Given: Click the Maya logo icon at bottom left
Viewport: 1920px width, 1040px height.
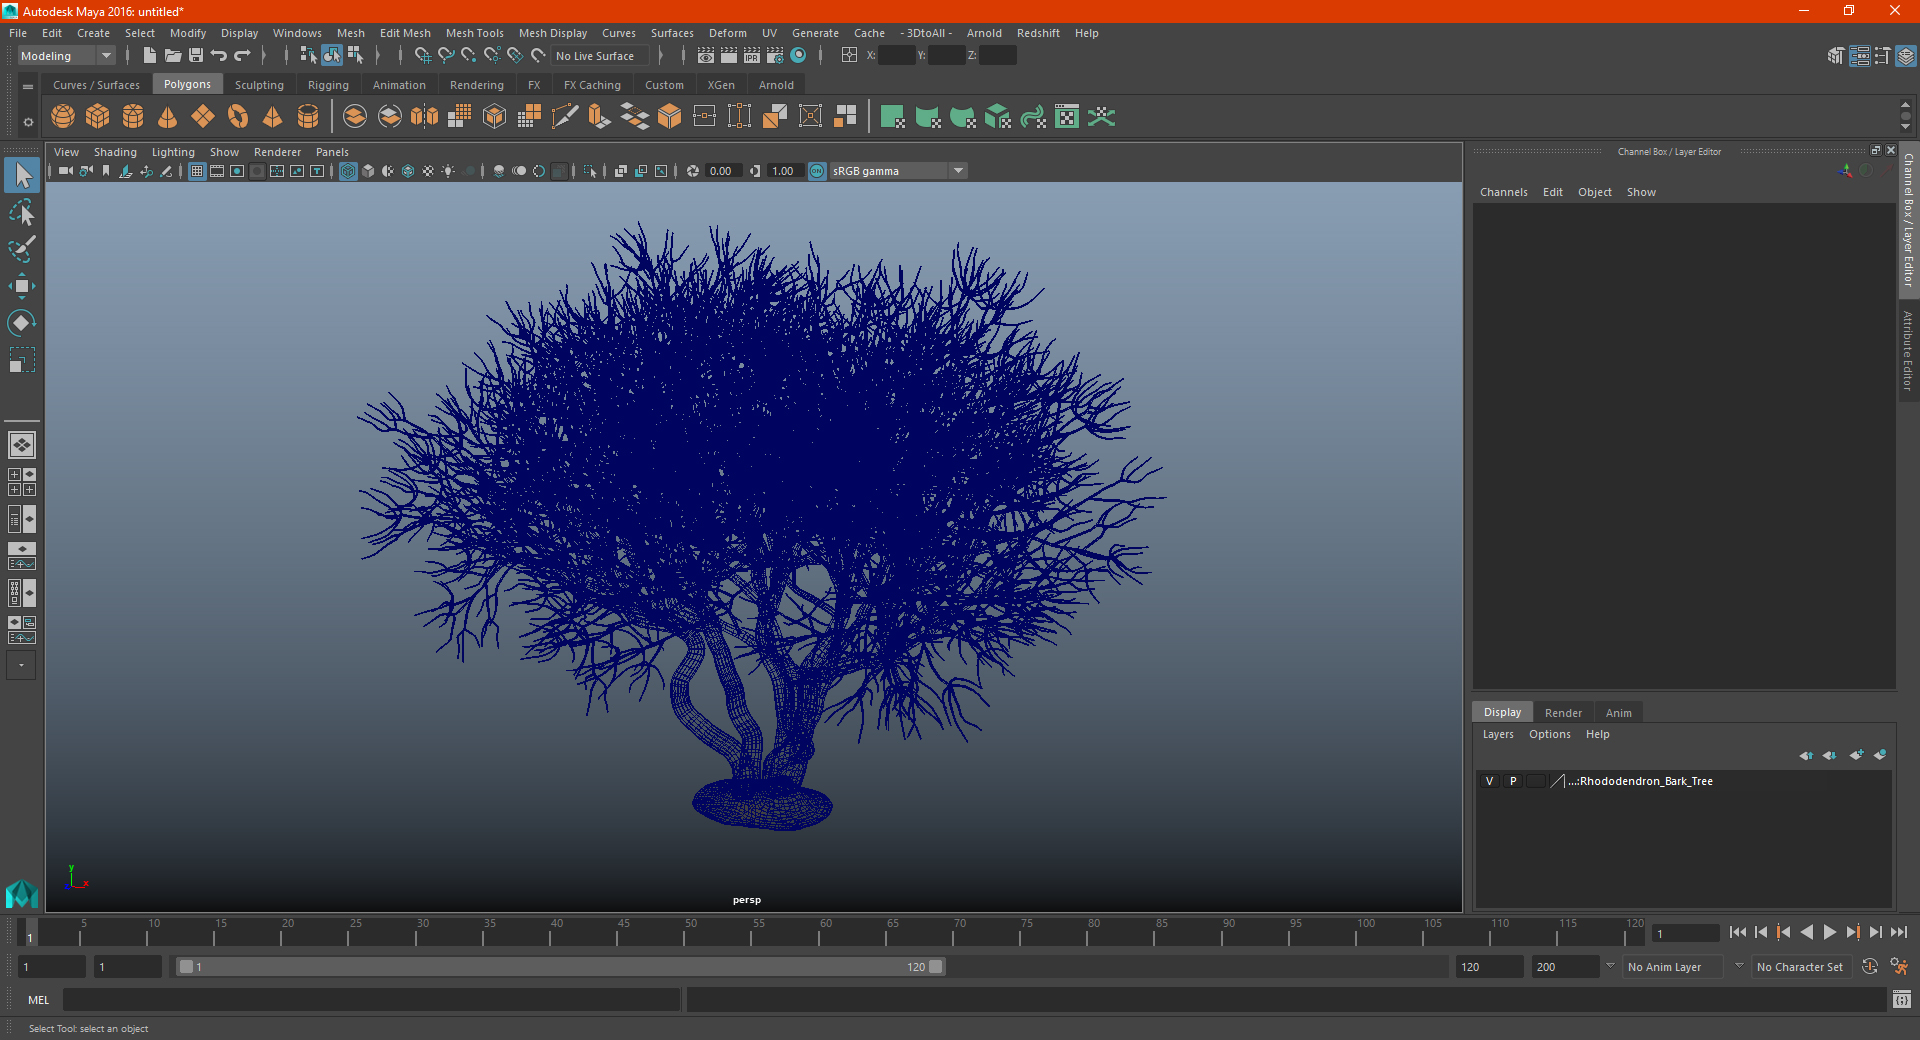Looking at the screenshot, I should [21, 893].
